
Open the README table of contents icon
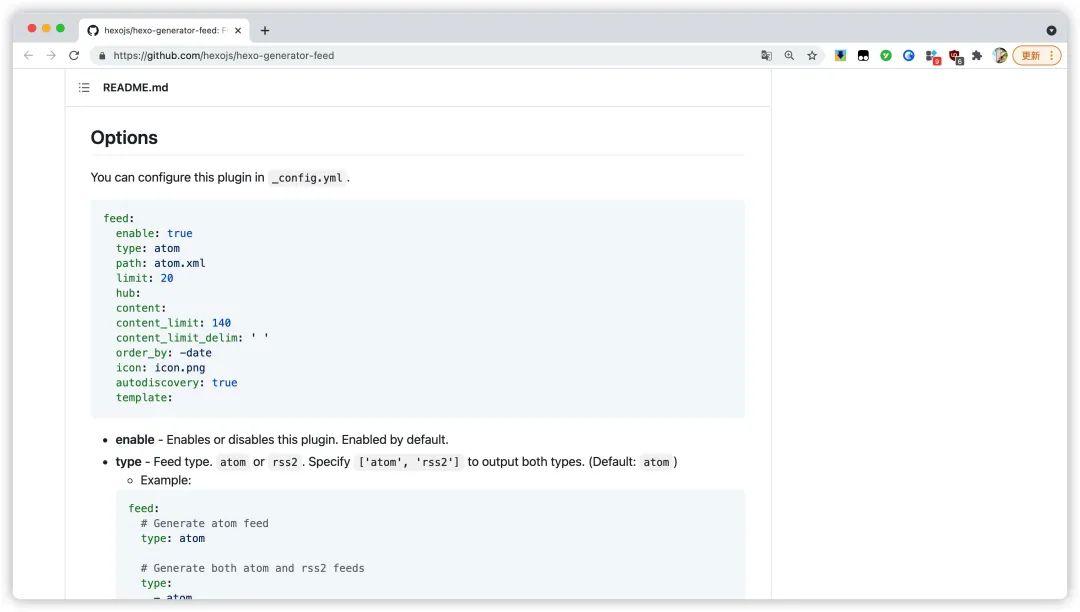[x=84, y=88]
